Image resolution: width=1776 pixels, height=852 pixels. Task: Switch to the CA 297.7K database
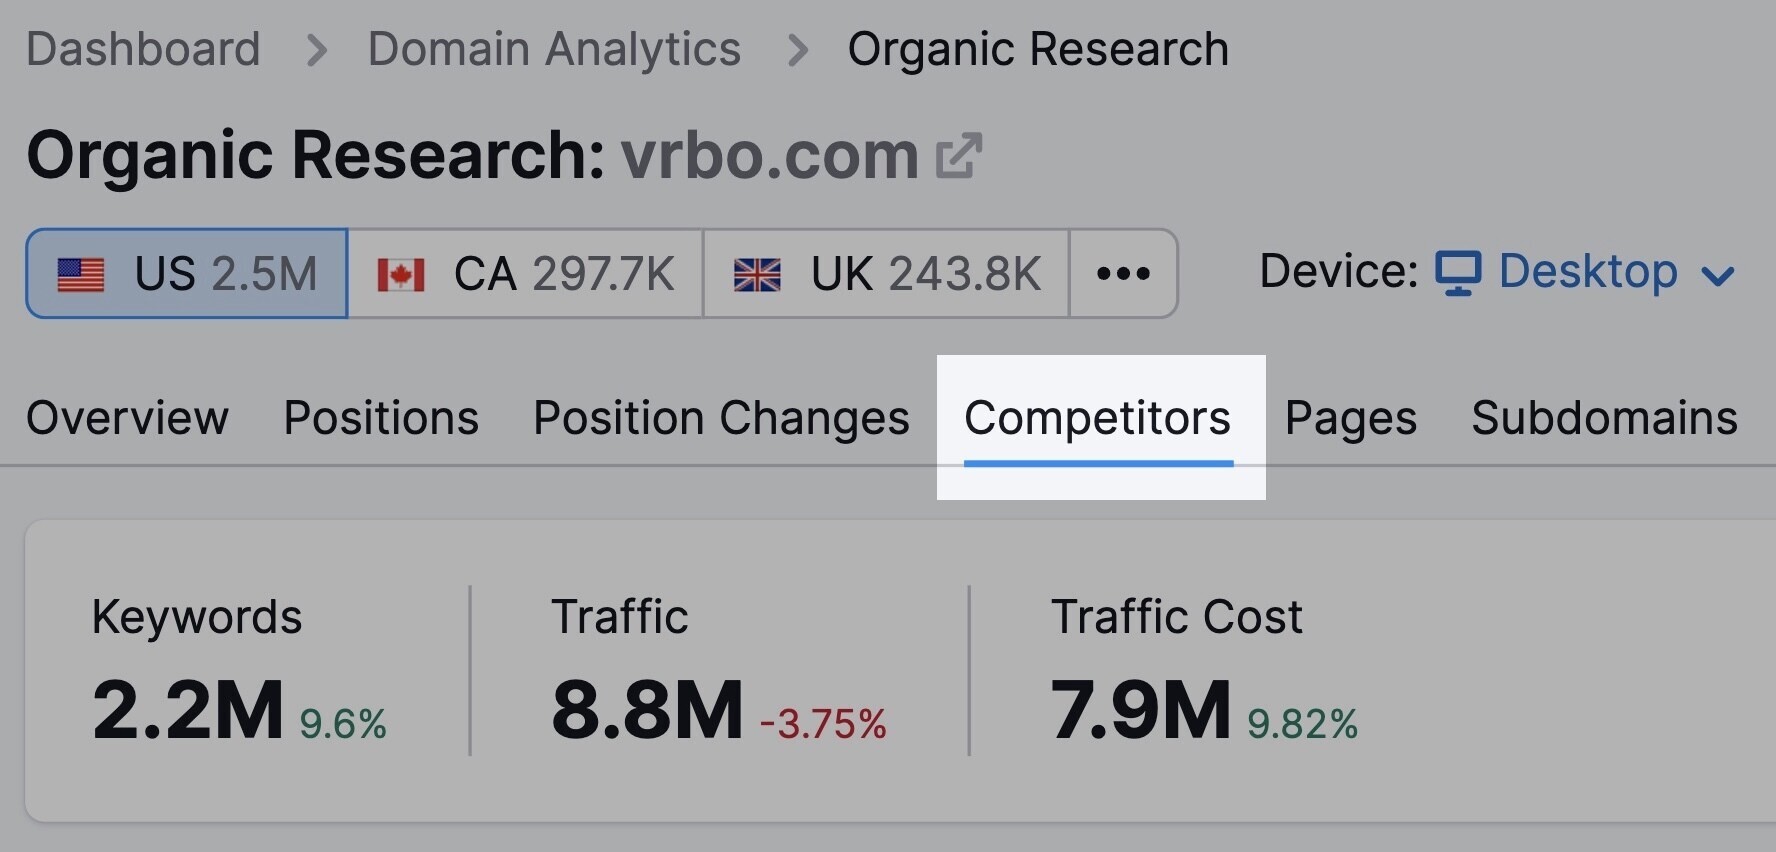[x=526, y=274]
